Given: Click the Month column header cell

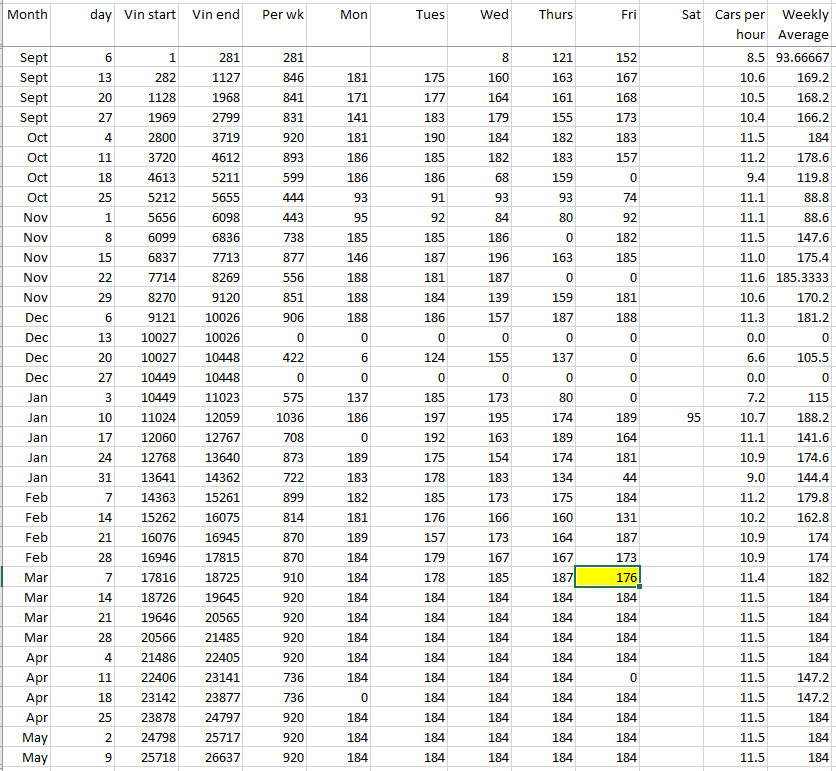Looking at the screenshot, I should tap(27, 15).
